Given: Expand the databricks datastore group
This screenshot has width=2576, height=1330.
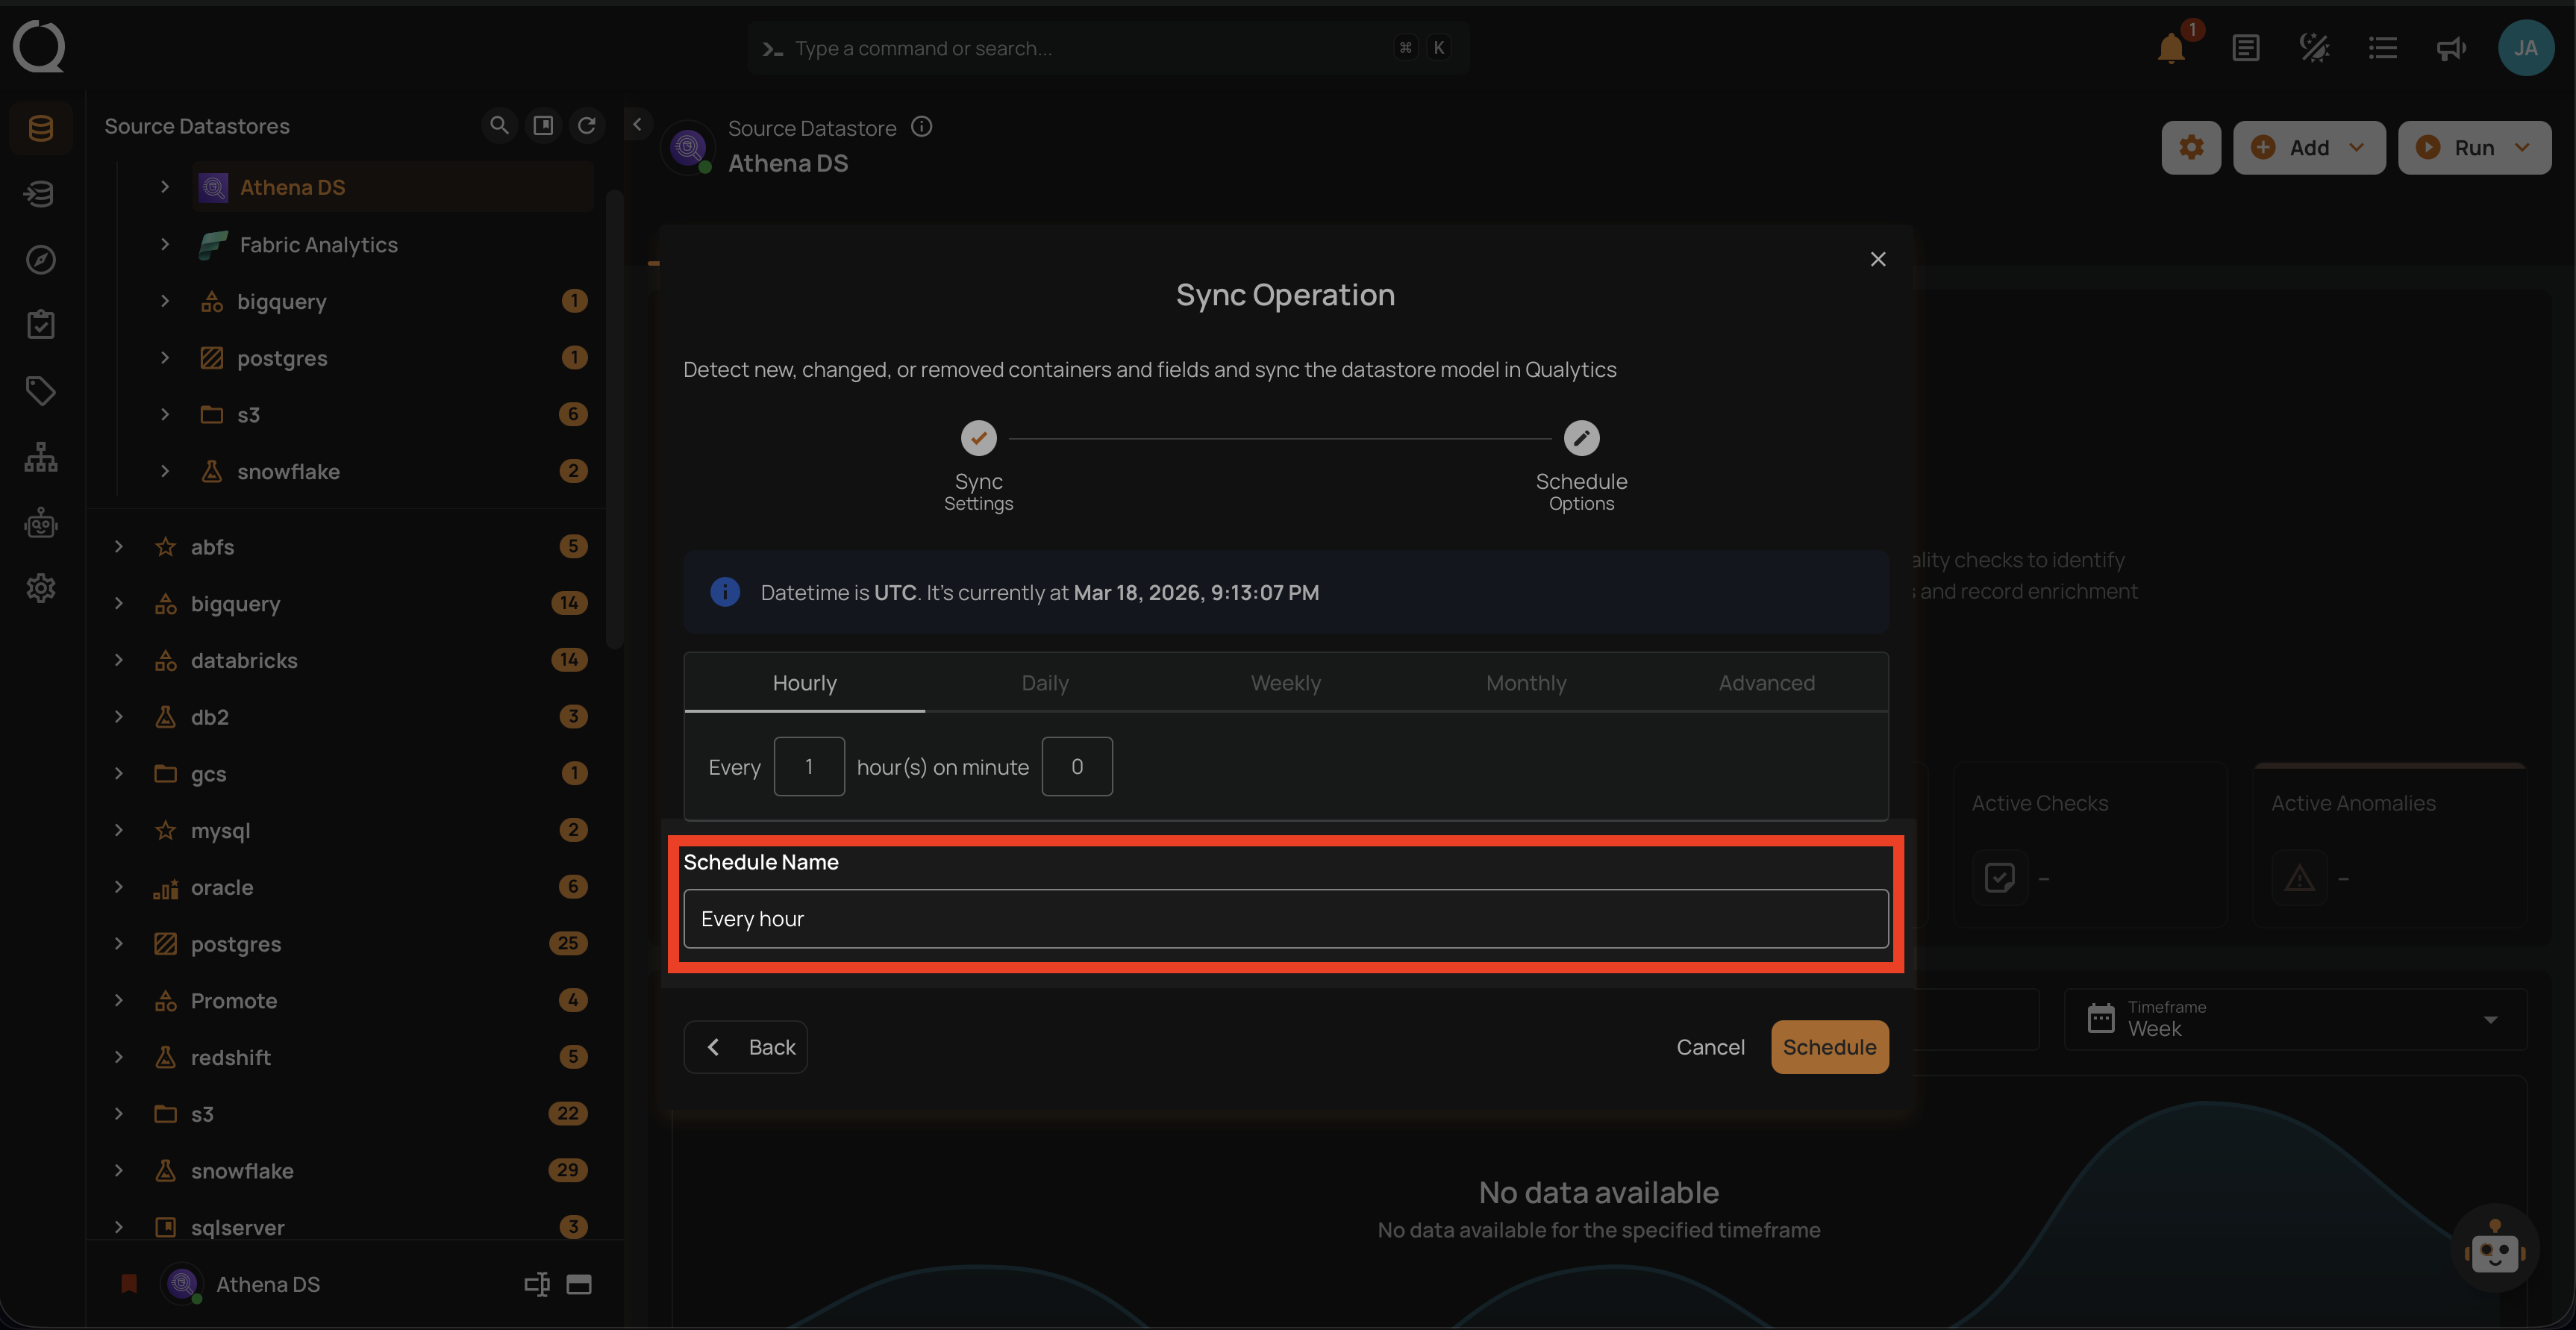Looking at the screenshot, I should click(119, 660).
